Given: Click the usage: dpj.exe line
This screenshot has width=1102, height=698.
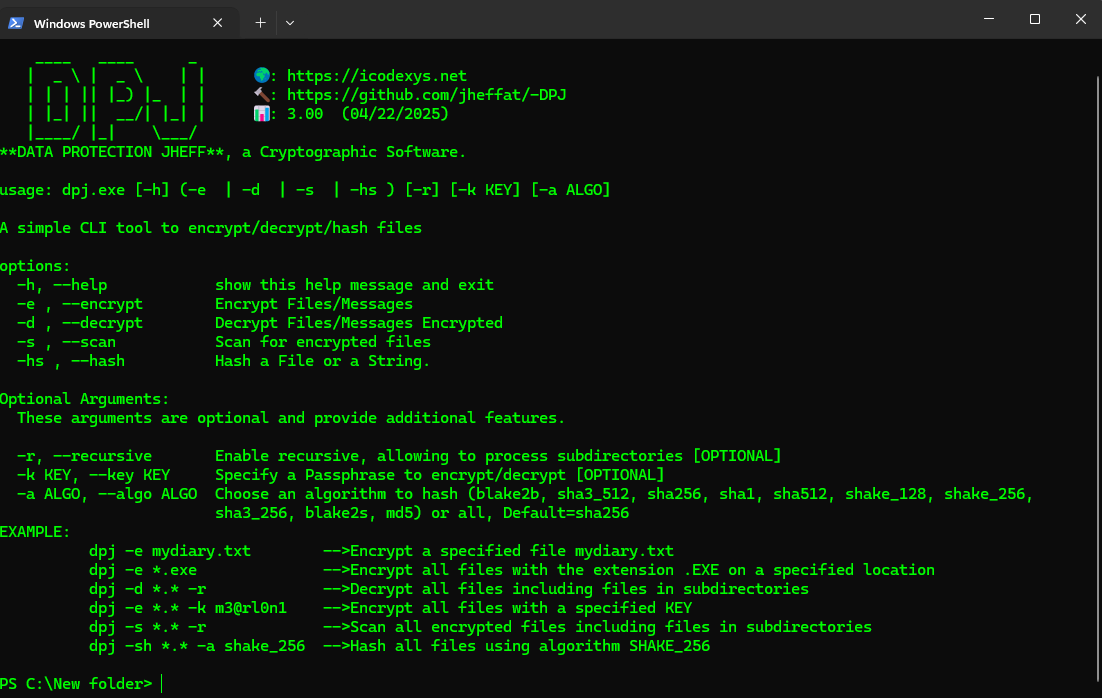Looking at the screenshot, I should point(305,190).
